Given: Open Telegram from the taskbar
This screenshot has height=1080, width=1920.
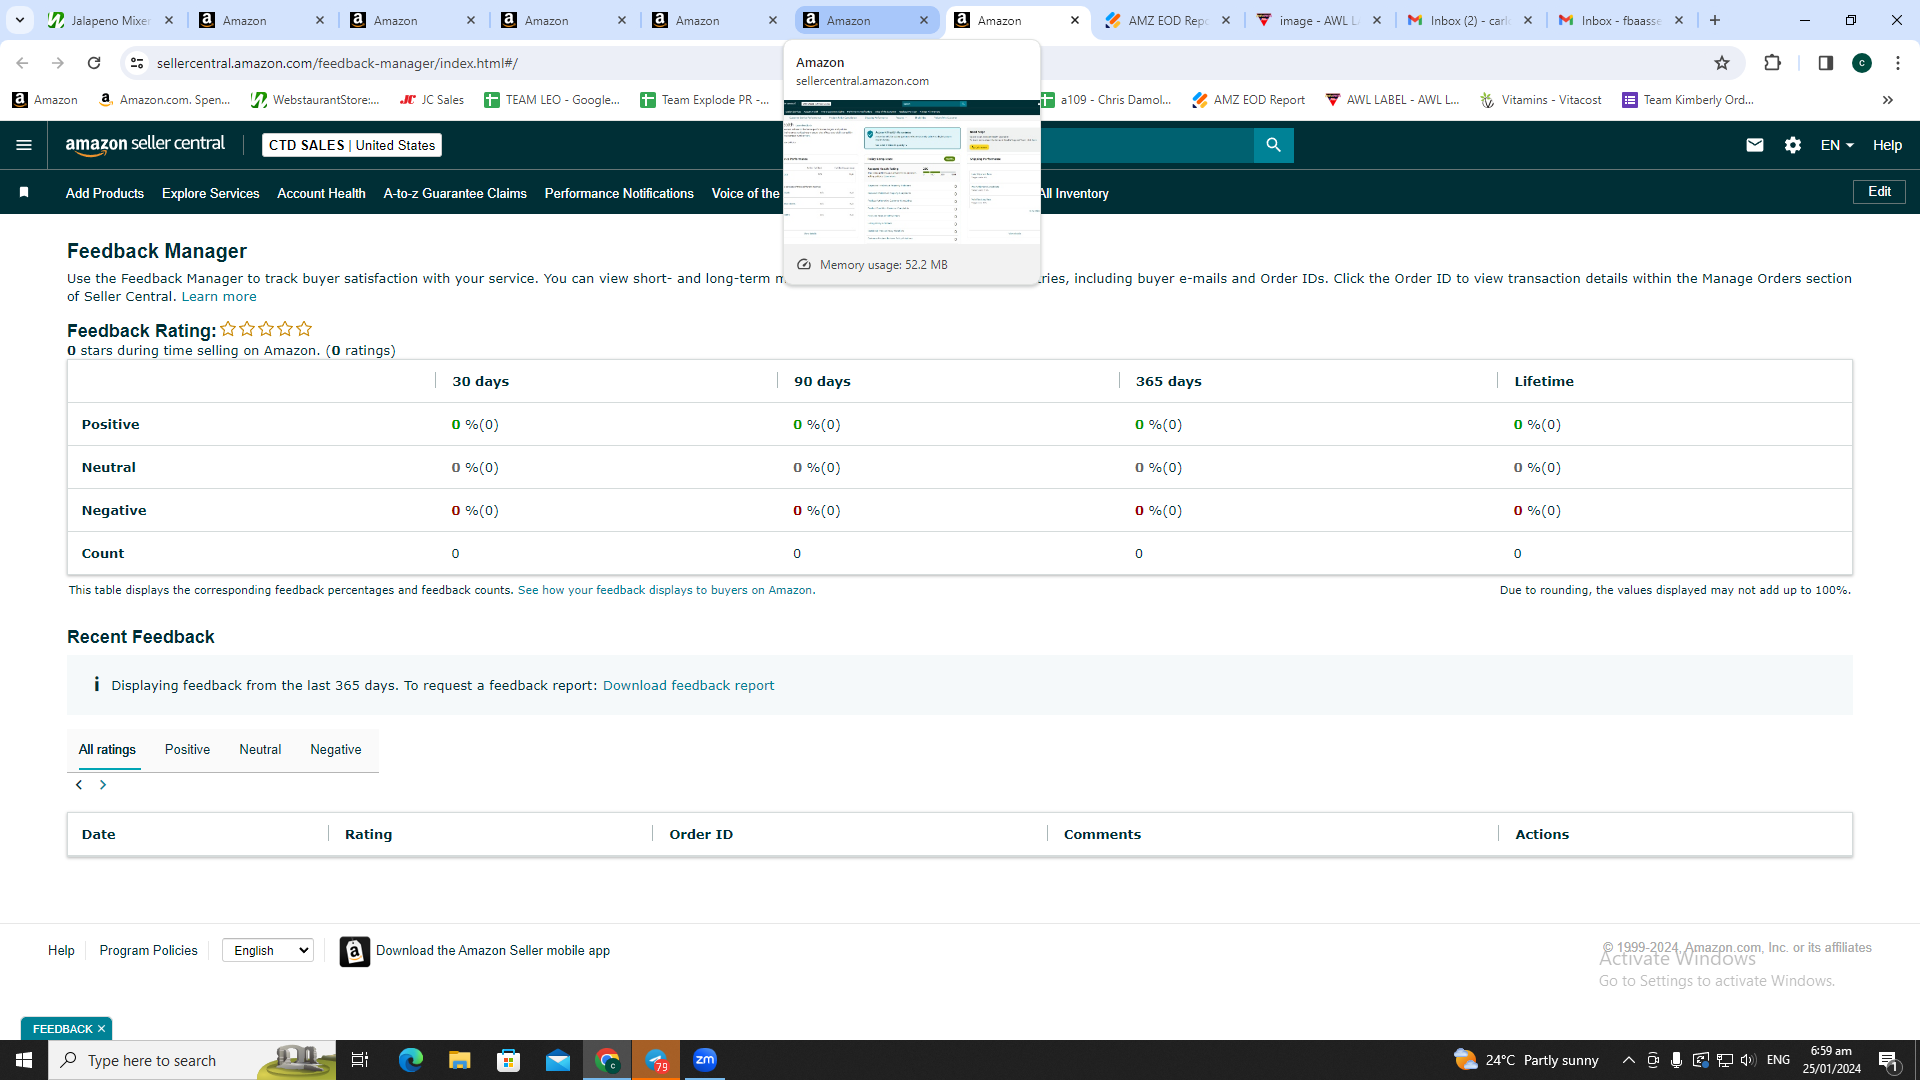Looking at the screenshot, I should tap(656, 1060).
